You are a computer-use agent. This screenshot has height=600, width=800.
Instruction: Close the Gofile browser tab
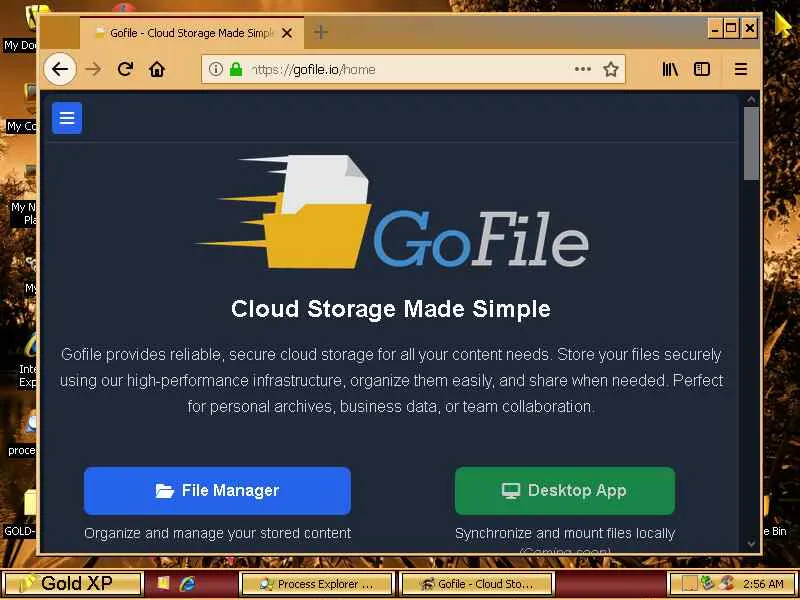click(287, 33)
